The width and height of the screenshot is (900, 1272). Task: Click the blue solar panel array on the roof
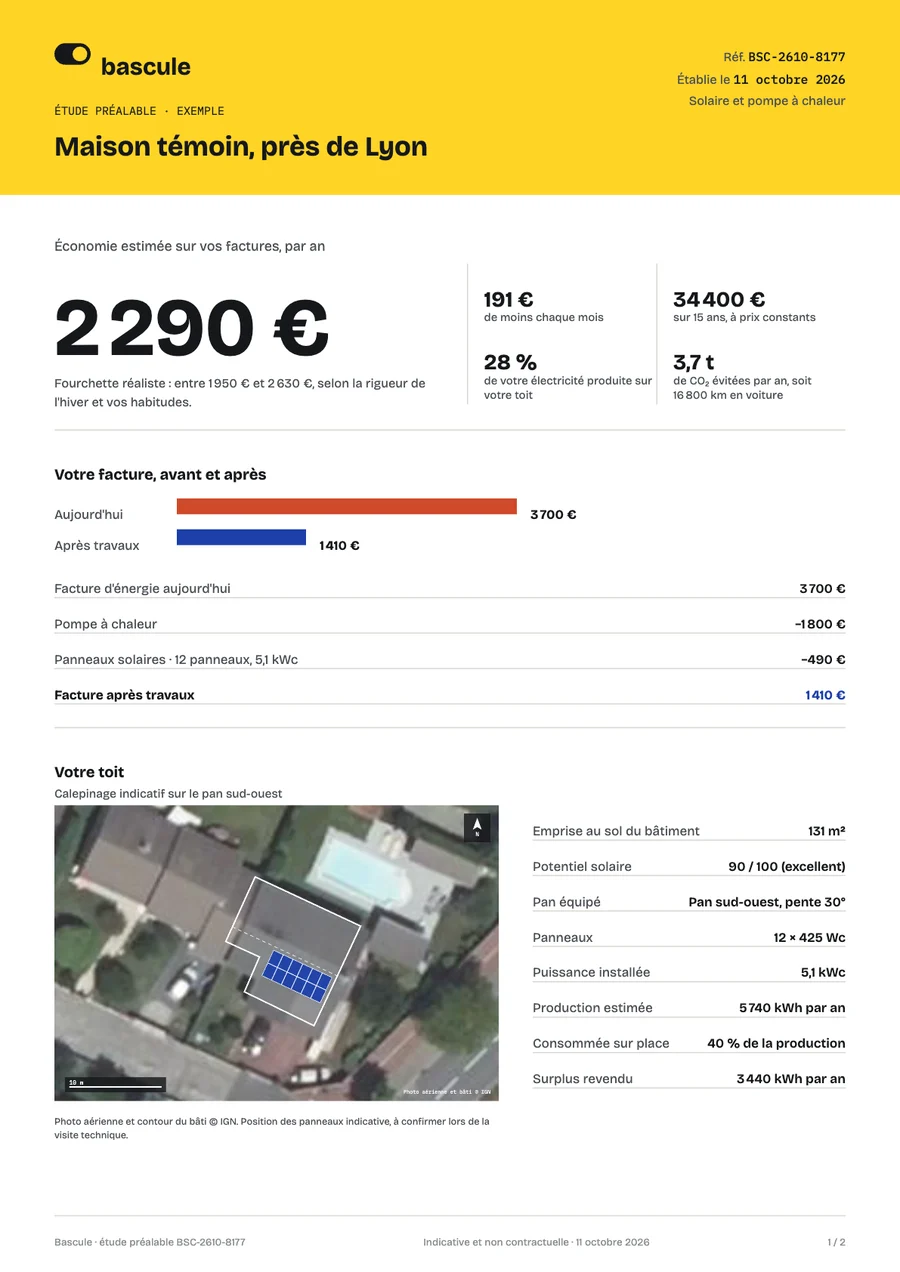297,977
